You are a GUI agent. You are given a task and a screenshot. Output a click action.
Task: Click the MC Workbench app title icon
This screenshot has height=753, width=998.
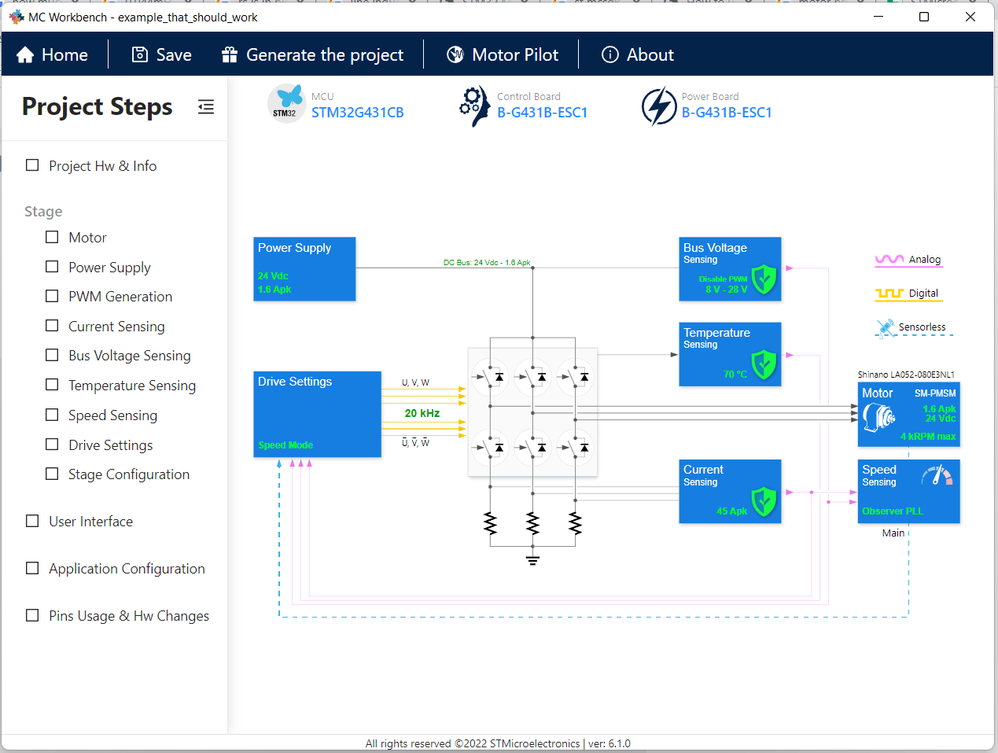point(17,17)
